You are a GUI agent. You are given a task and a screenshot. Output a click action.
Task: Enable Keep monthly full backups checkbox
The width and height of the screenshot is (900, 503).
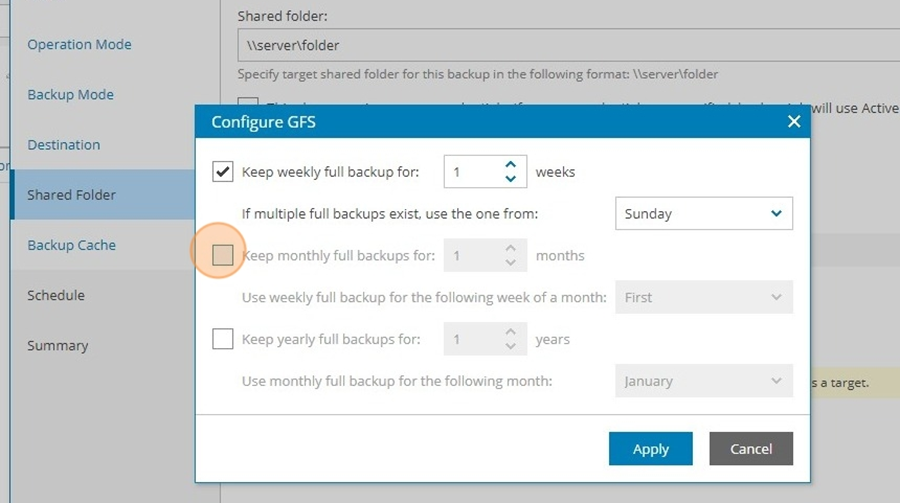pos(223,255)
